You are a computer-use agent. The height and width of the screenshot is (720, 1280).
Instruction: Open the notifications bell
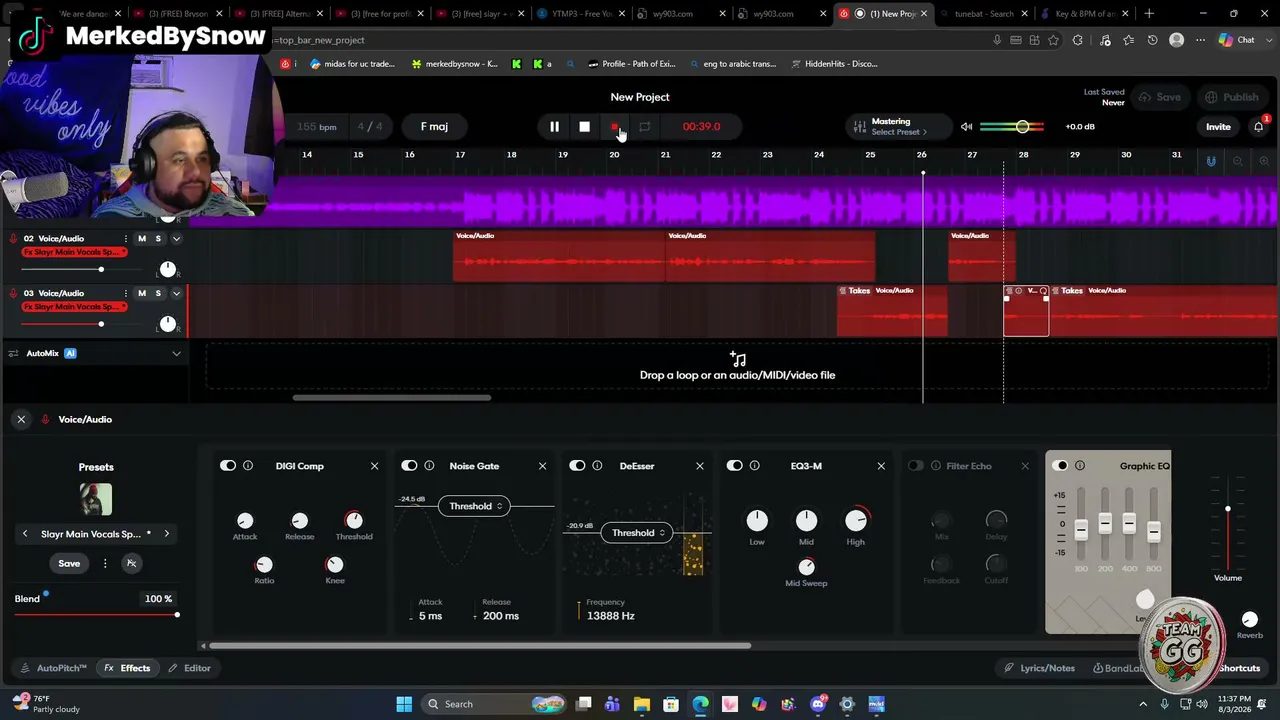1258,127
